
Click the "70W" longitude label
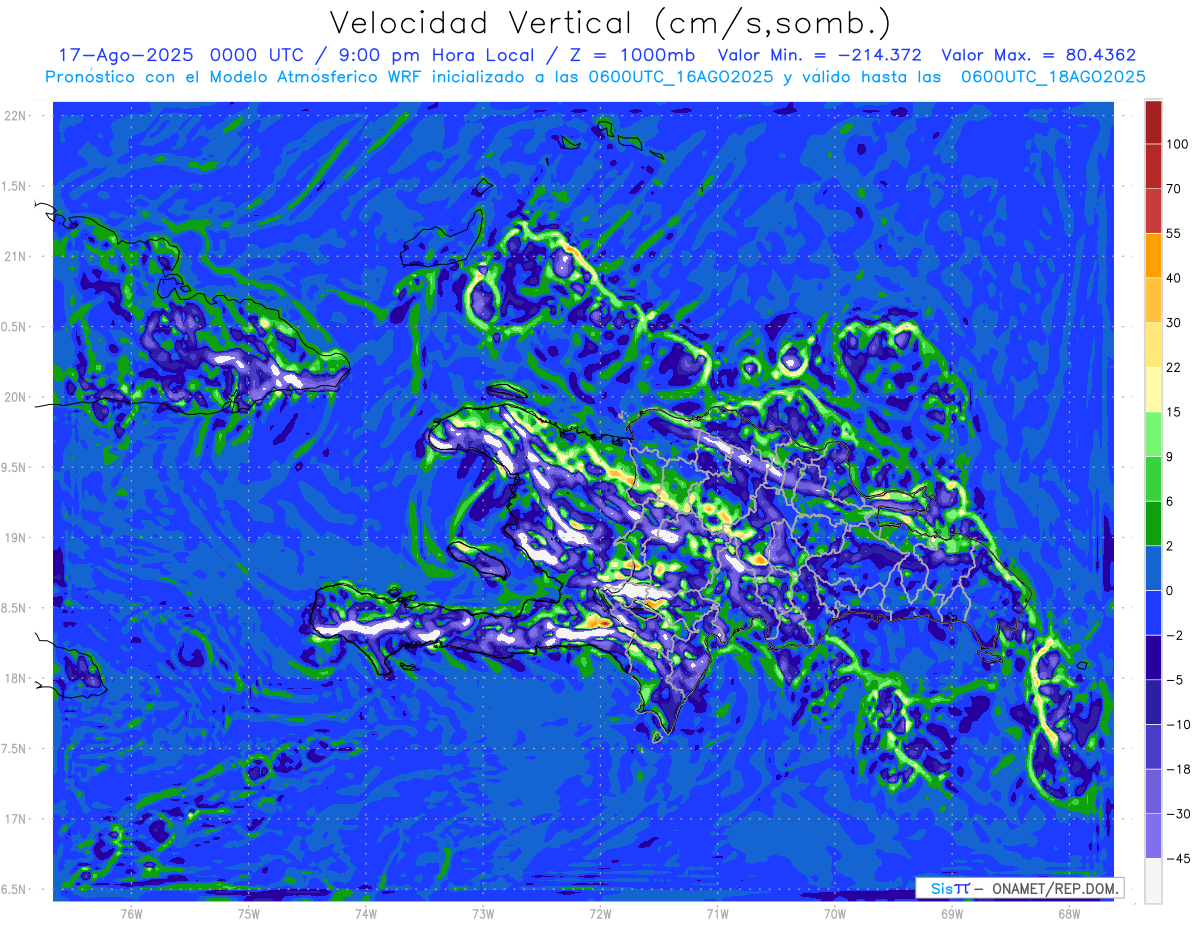834,913
